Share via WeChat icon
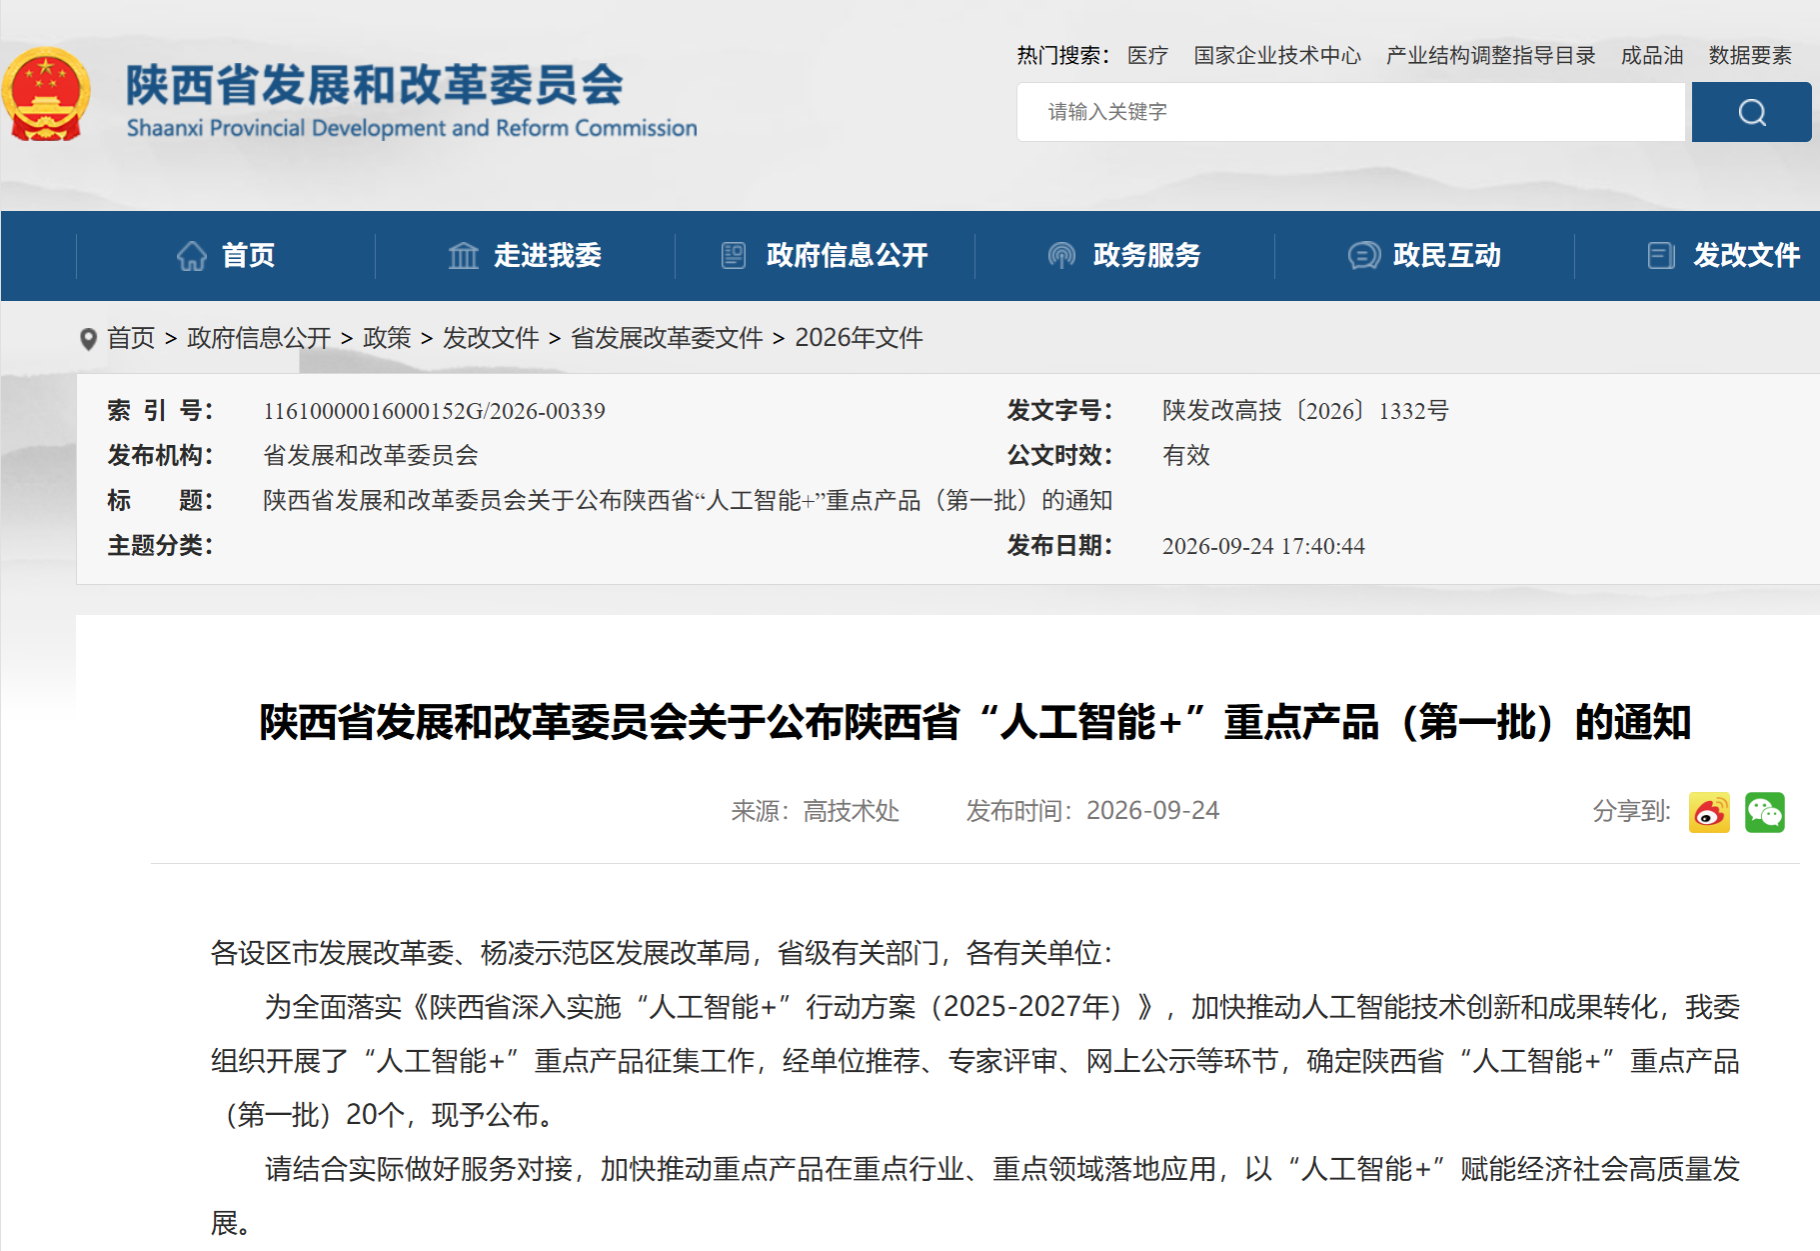 [1765, 812]
